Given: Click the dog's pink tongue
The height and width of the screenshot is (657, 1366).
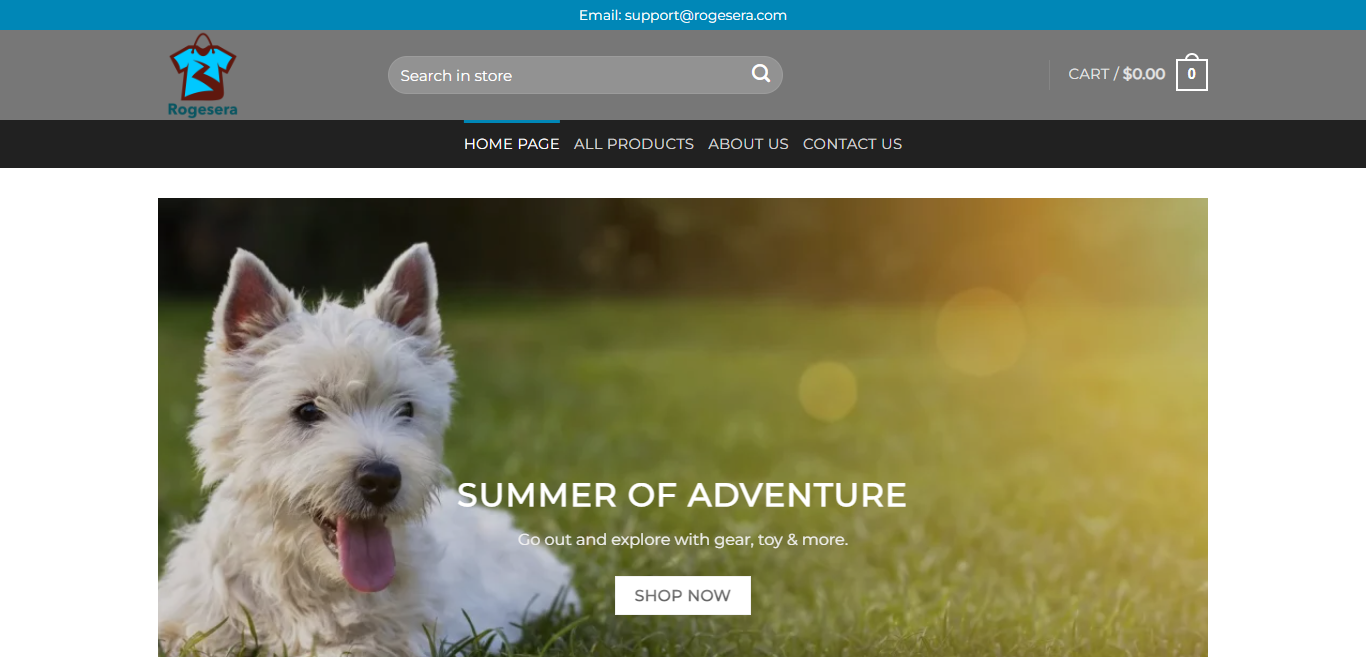Looking at the screenshot, I should coord(364,553).
